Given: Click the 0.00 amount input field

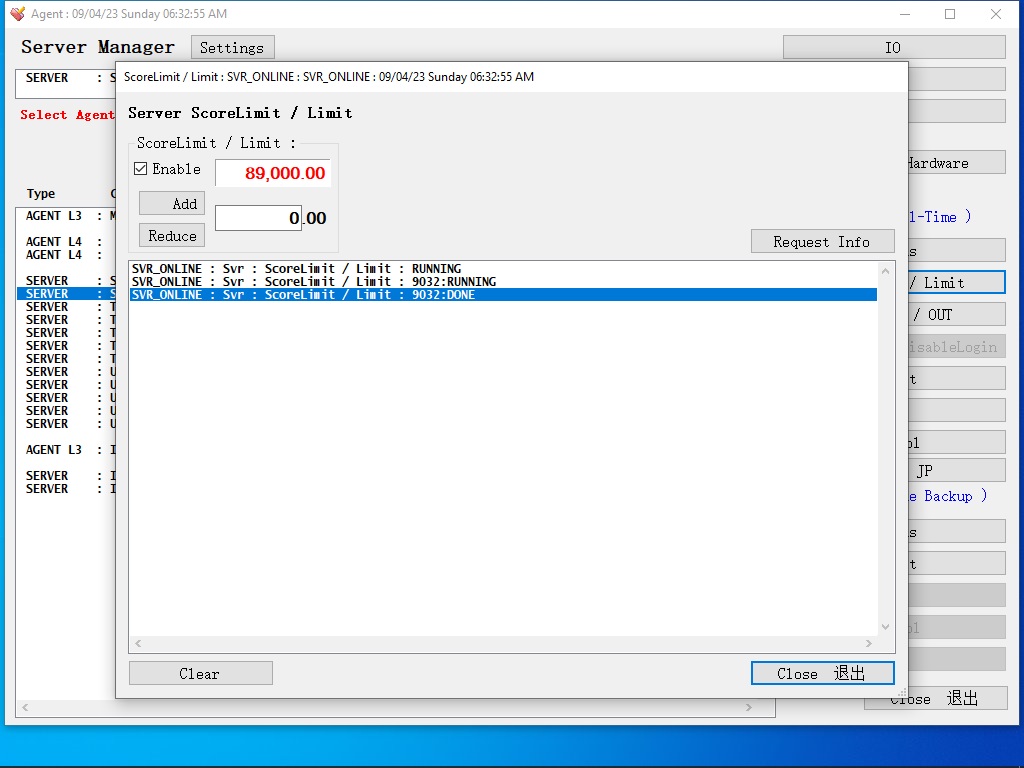Looking at the screenshot, I should [258, 218].
